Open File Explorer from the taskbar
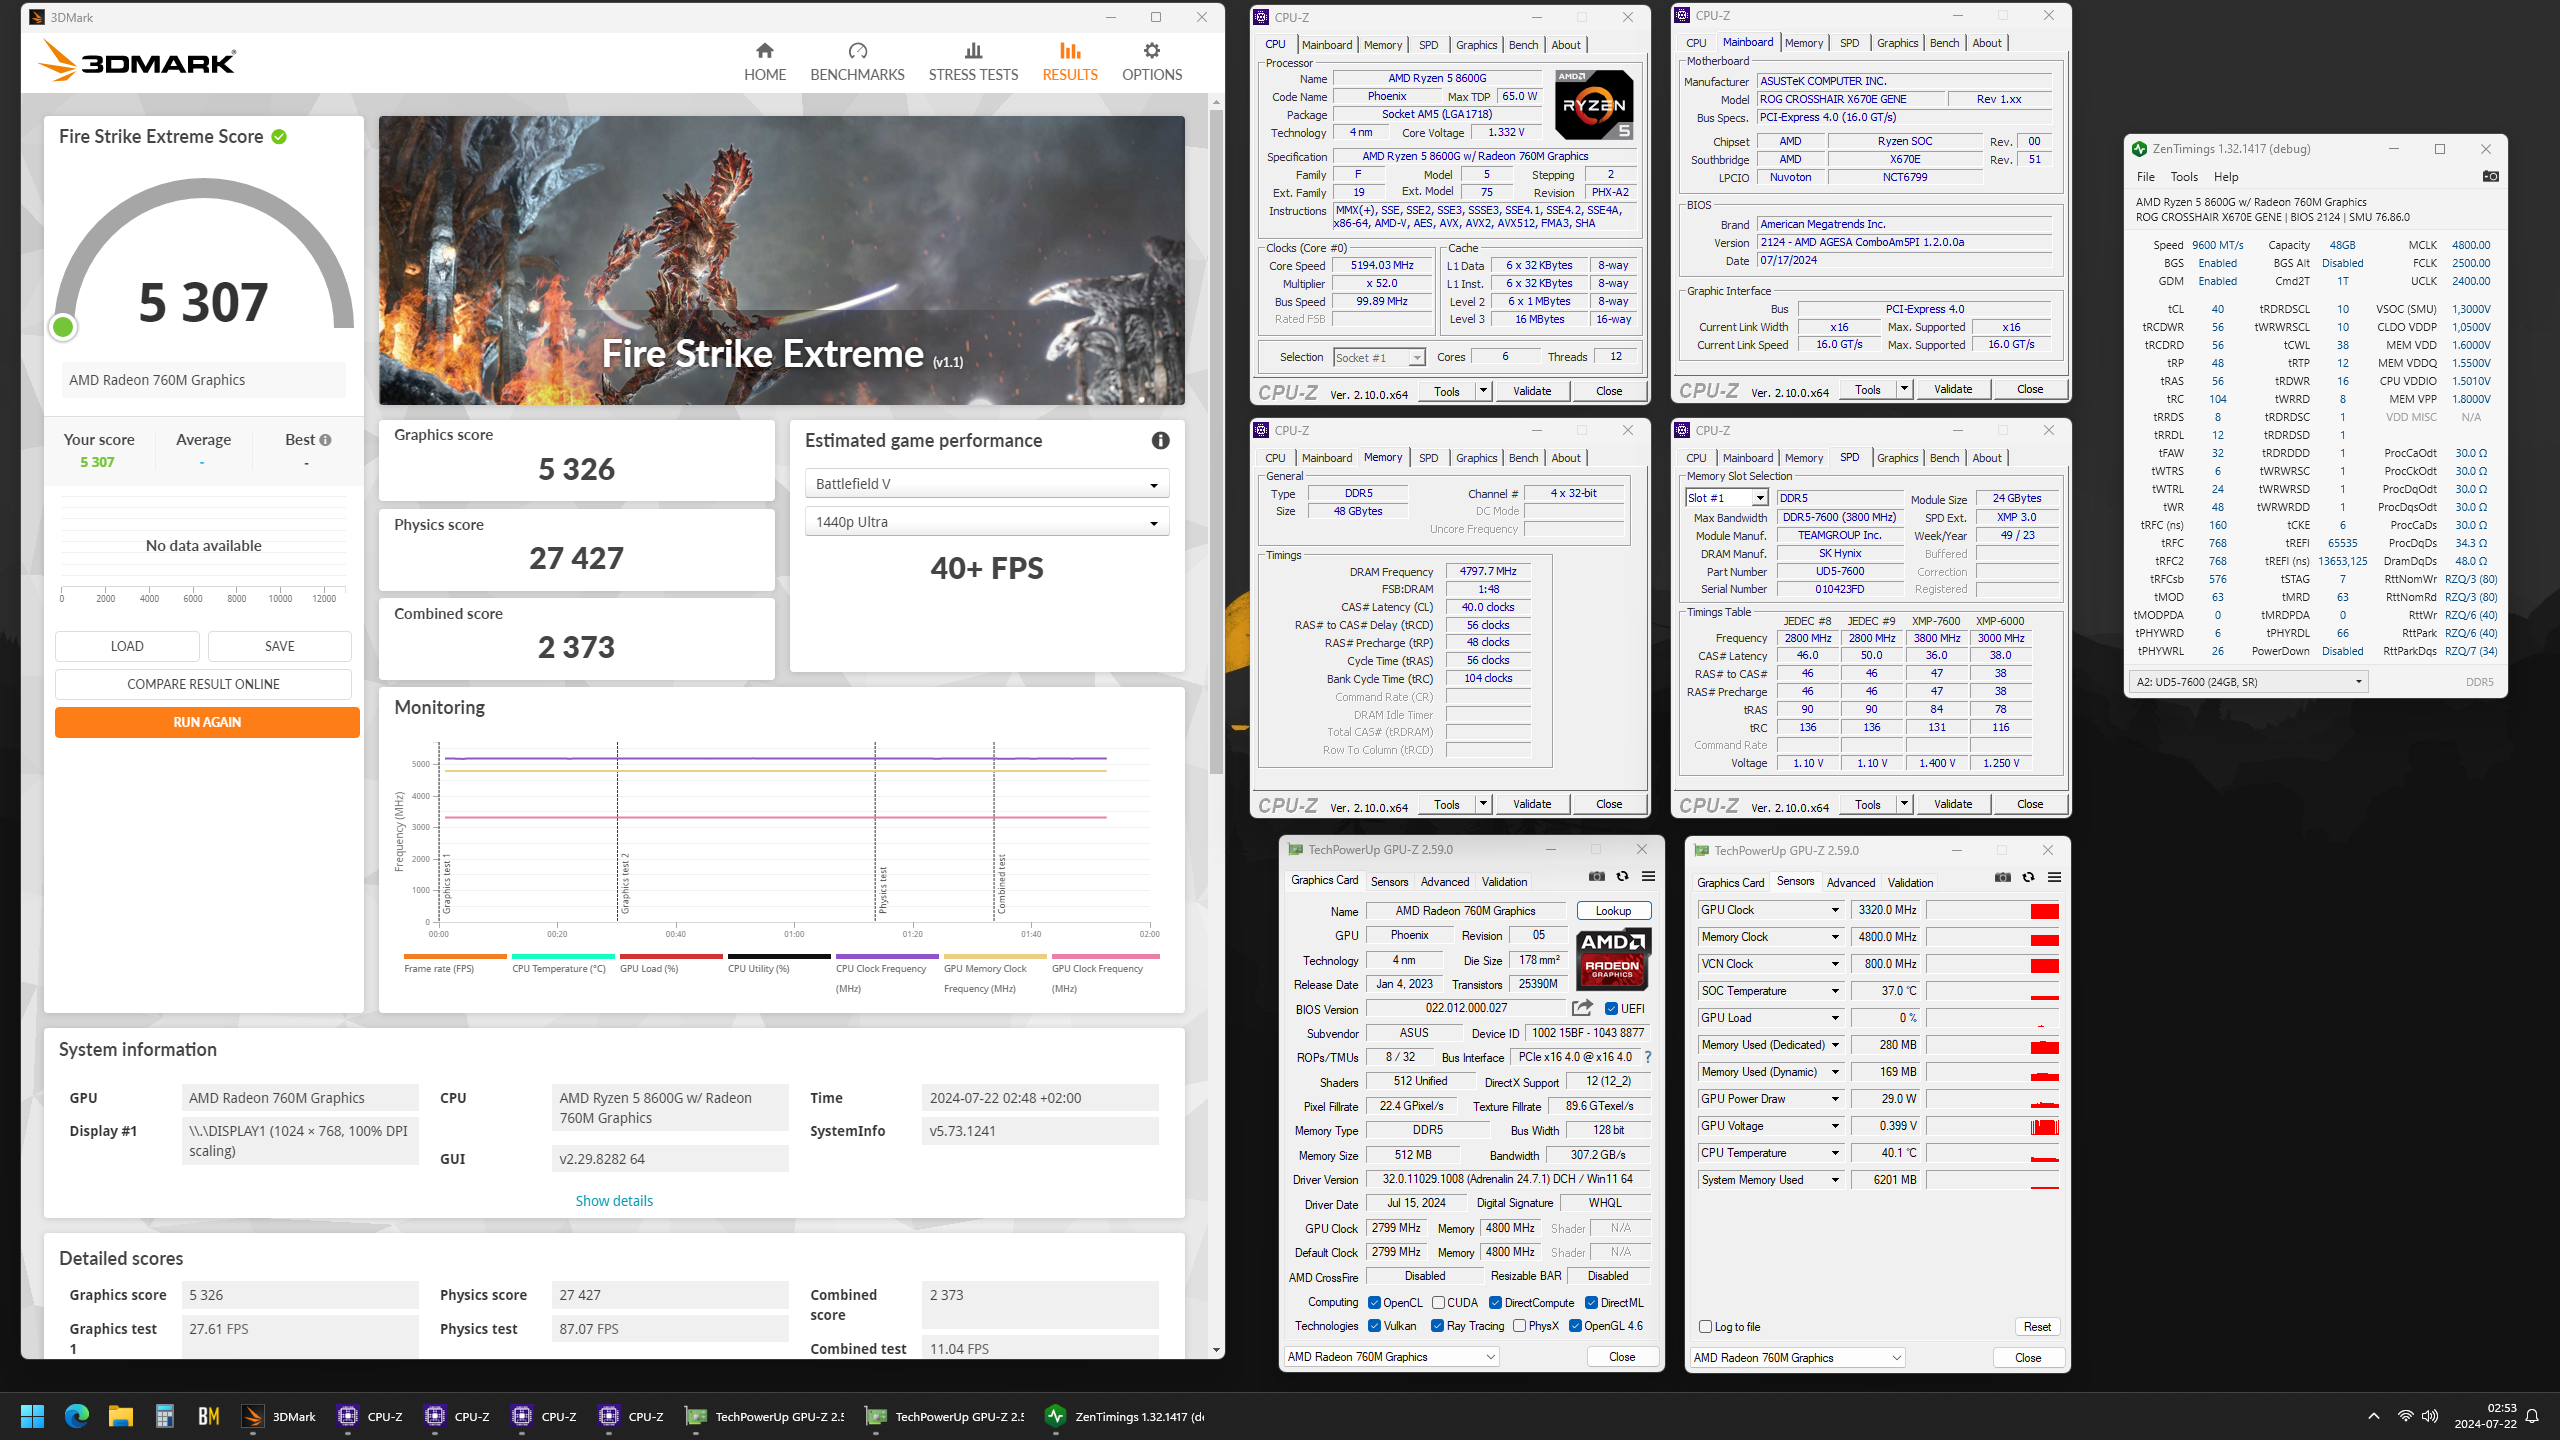Screen dimensions: 2560x1440 coord(120,1416)
